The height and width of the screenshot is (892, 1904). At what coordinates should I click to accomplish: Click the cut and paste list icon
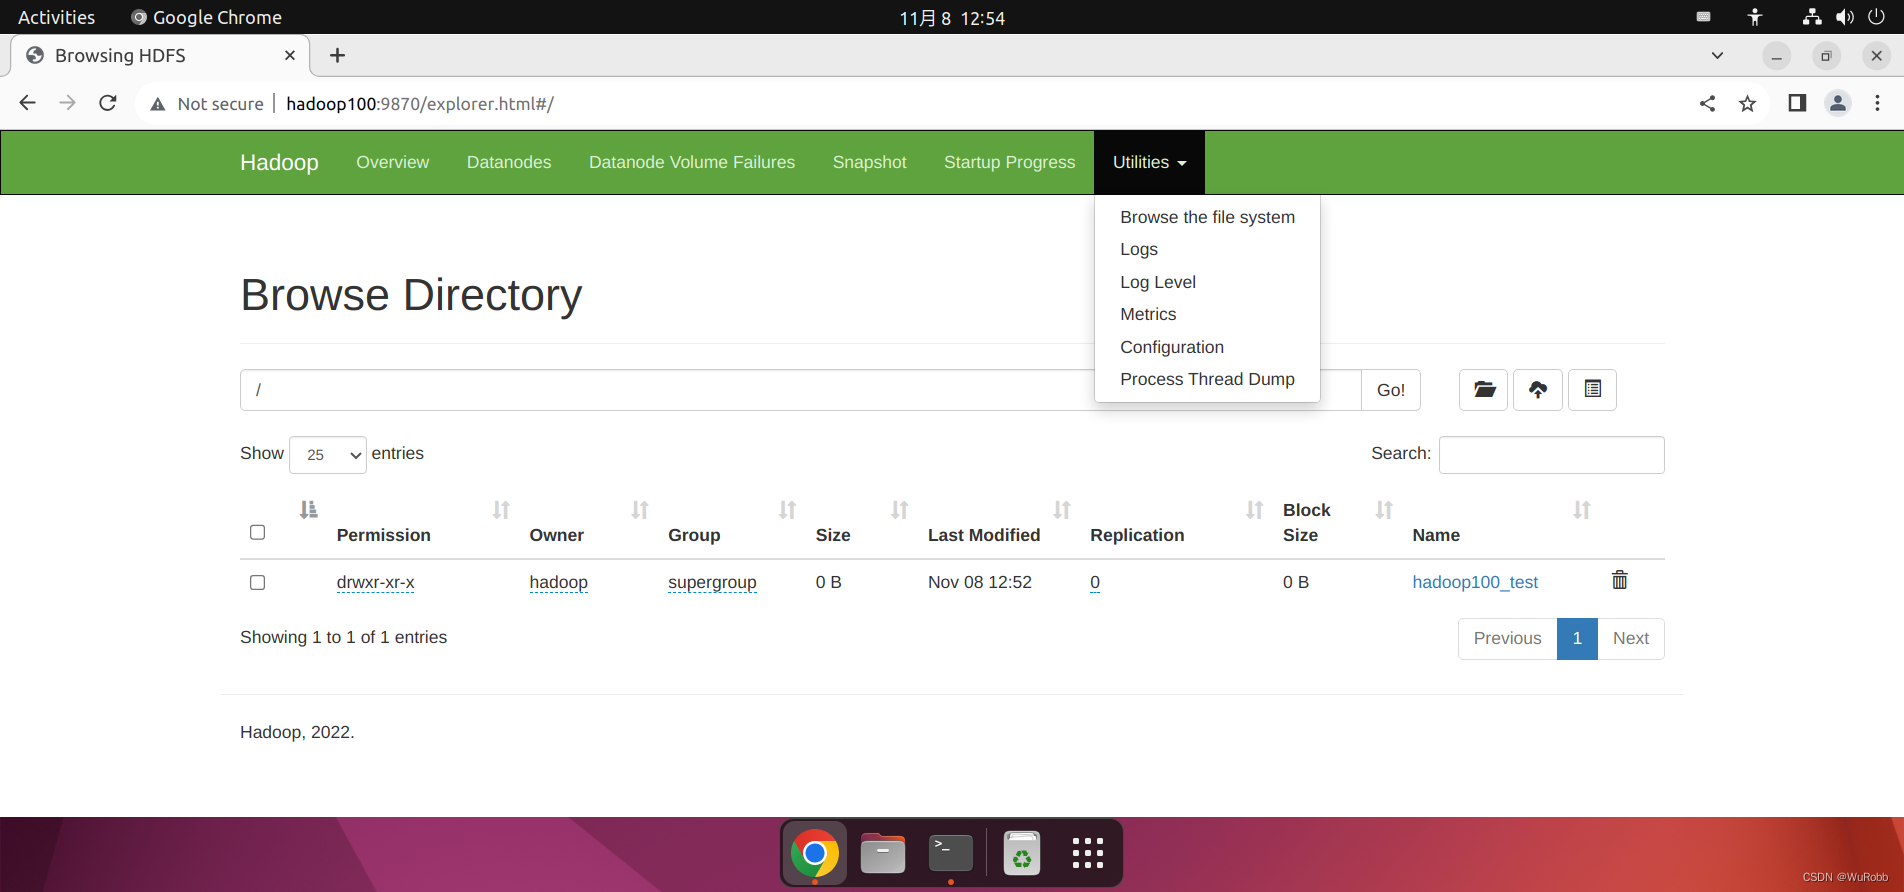click(x=1592, y=389)
